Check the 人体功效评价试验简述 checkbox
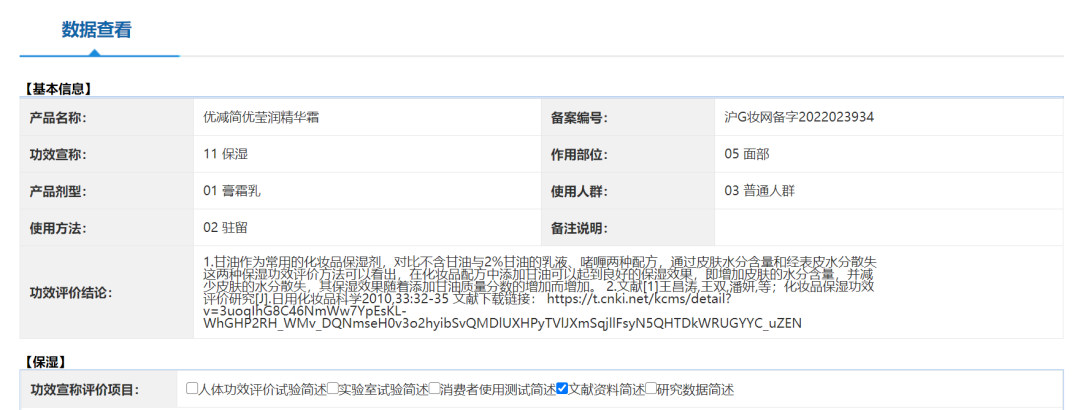 pyautogui.click(x=193, y=389)
